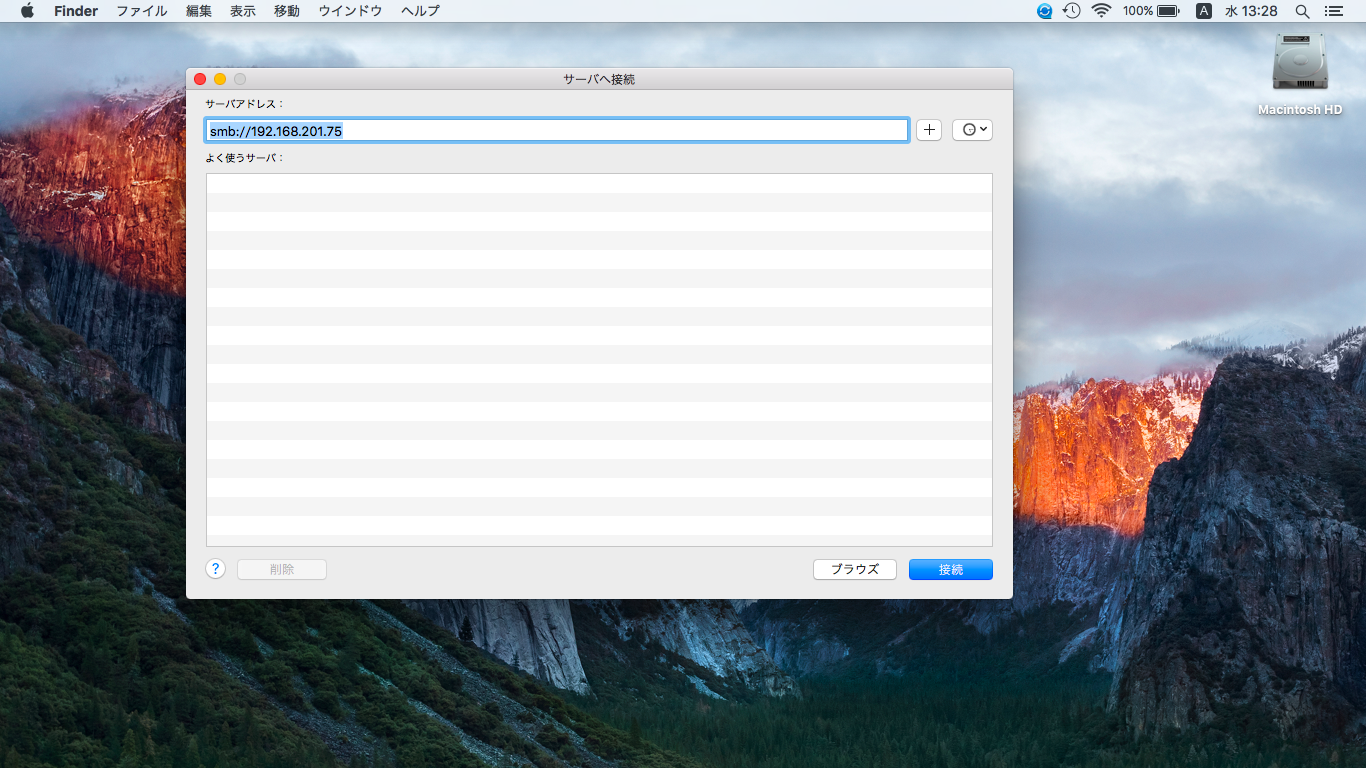Open Notification Center icon

[1333, 11]
